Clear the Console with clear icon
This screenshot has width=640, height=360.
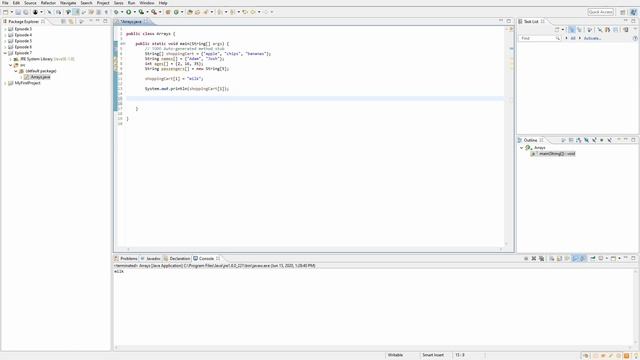point(552,258)
